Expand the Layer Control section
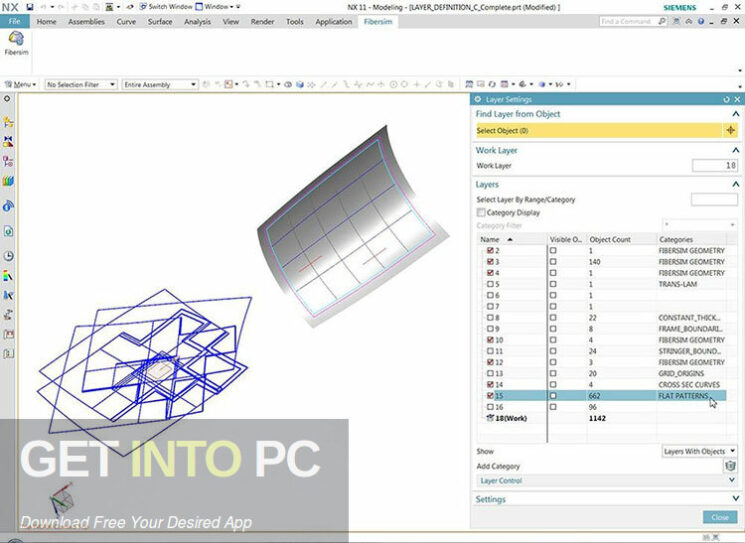 point(732,480)
